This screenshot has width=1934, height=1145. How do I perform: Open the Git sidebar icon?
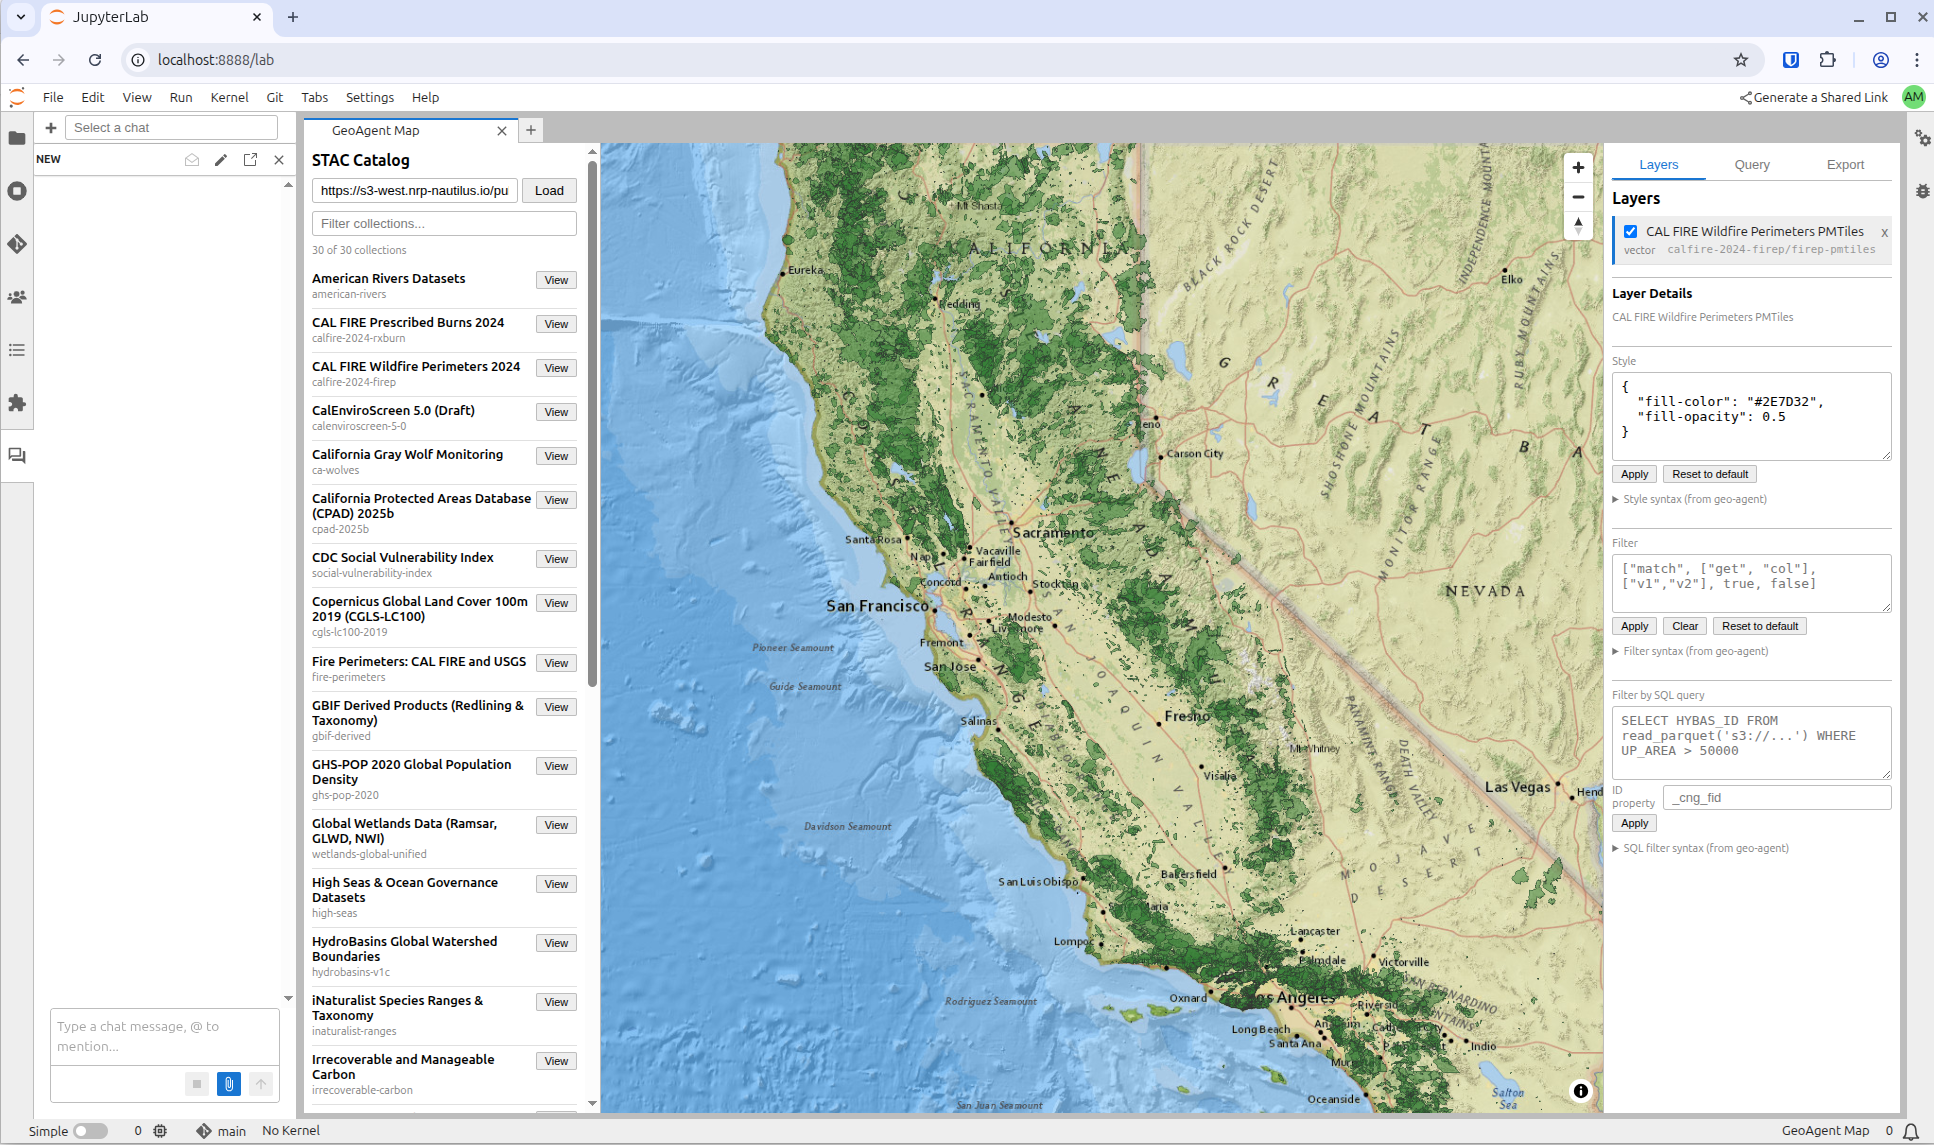[17, 244]
